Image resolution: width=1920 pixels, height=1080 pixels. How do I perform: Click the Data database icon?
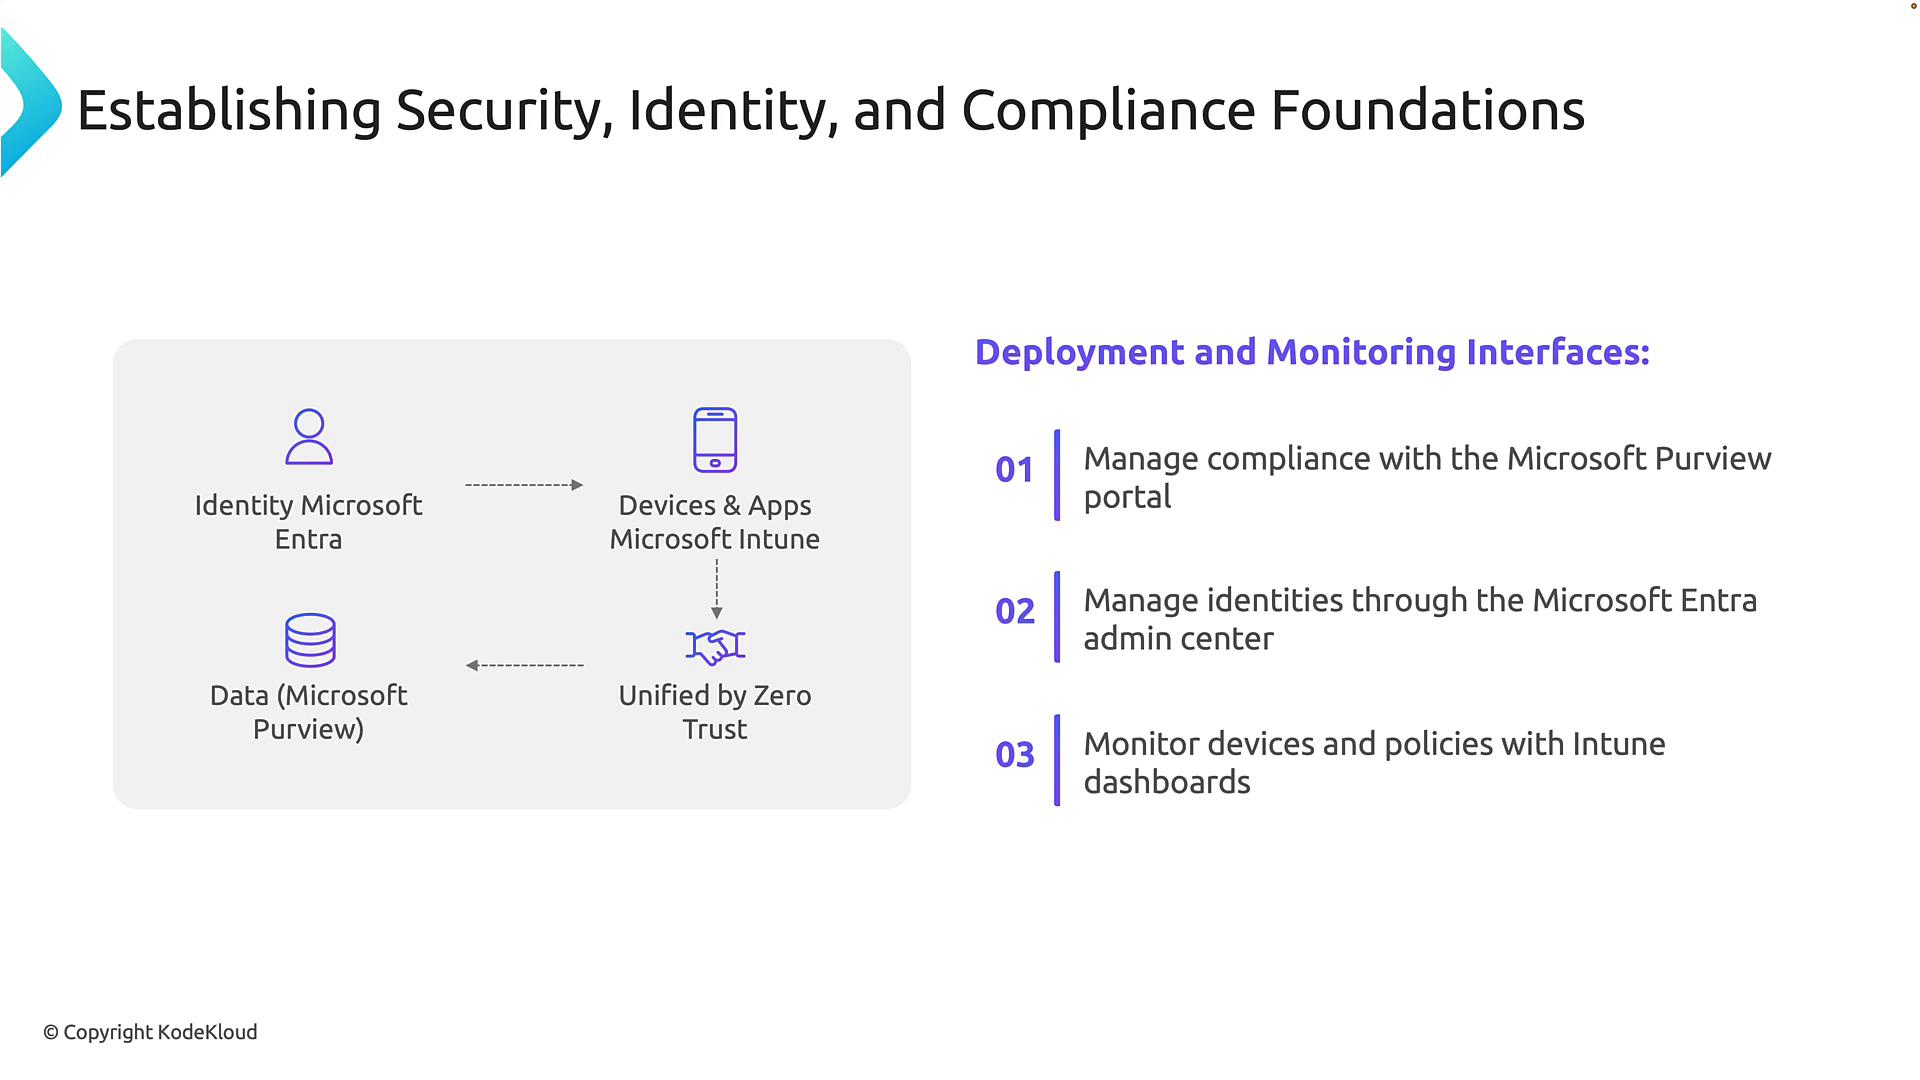pyautogui.click(x=310, y=640)
